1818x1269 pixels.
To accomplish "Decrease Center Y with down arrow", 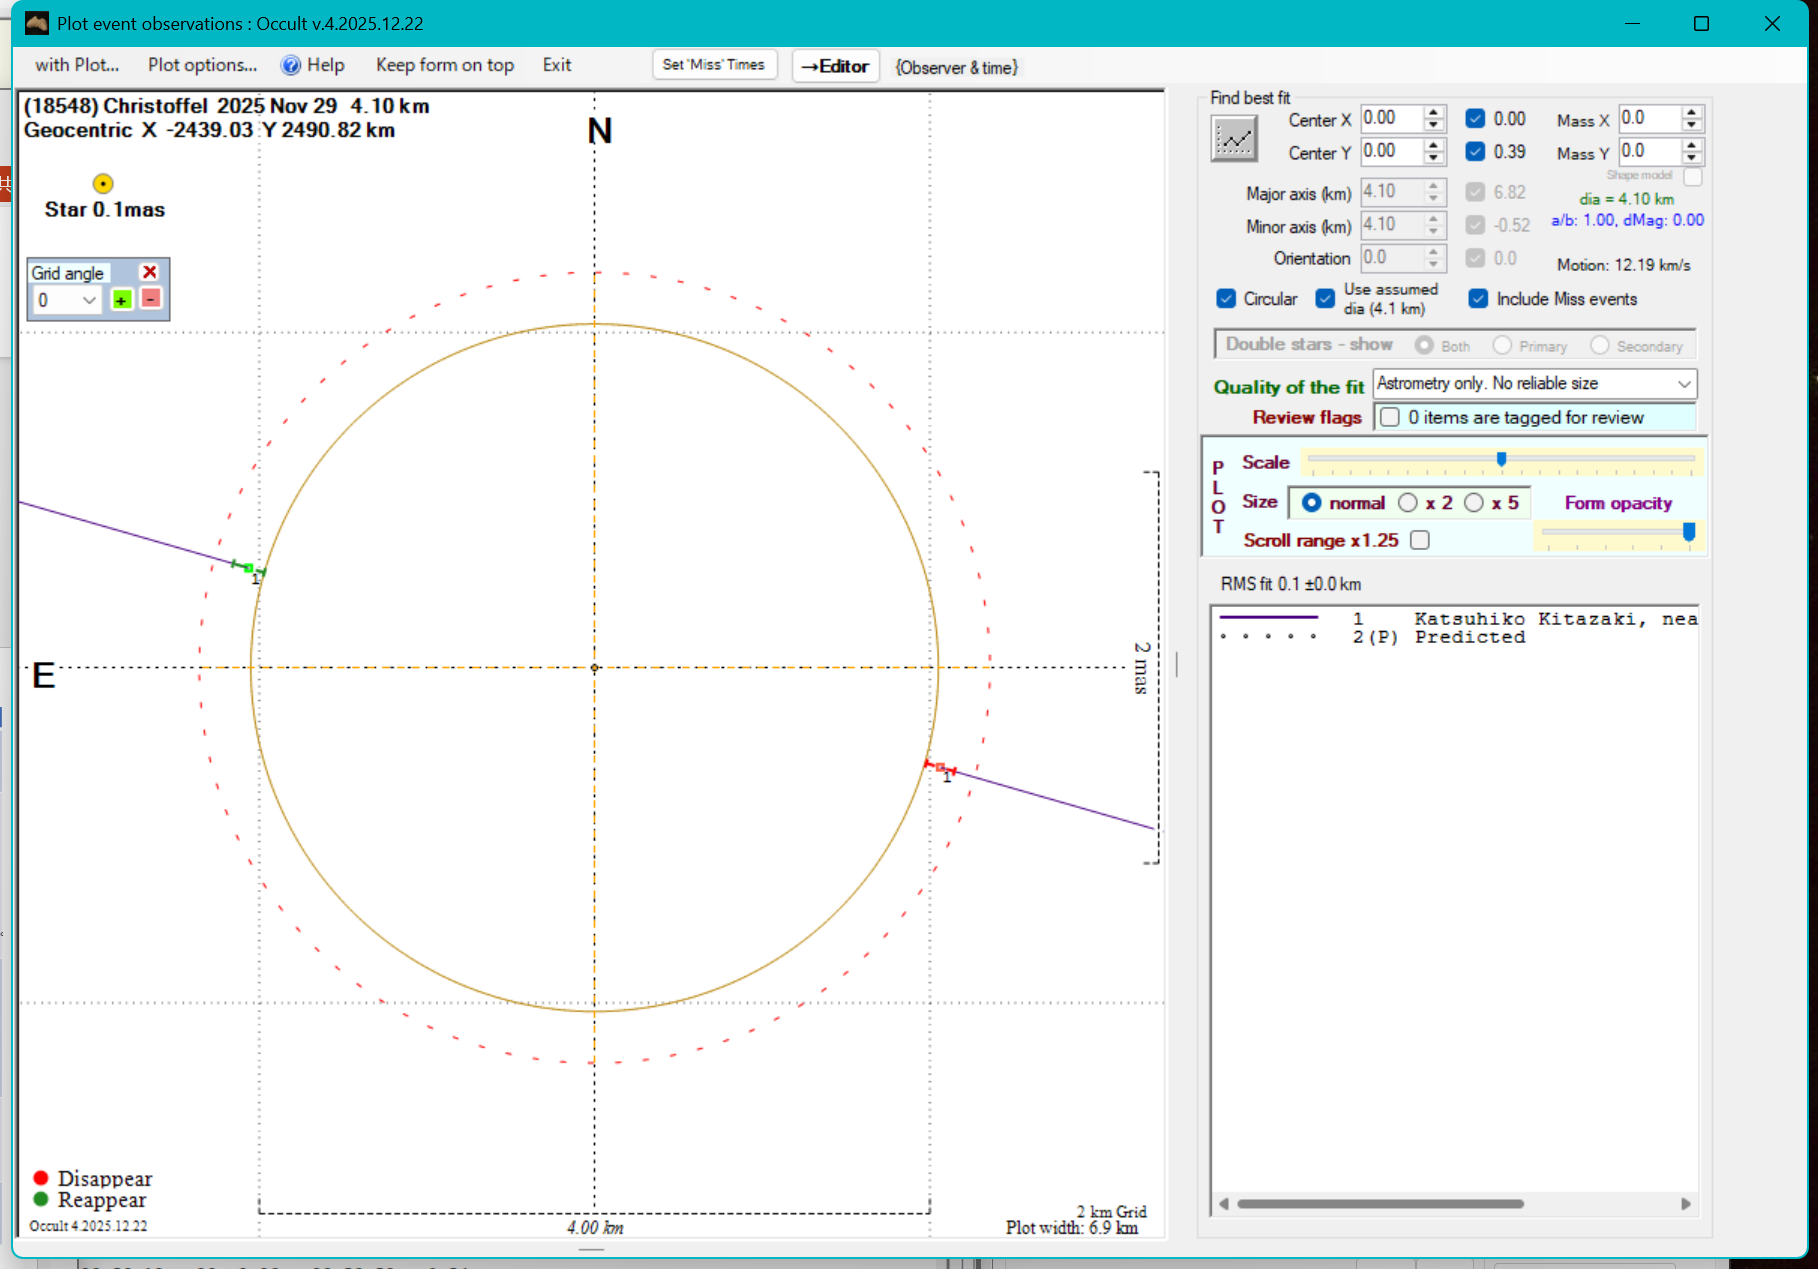I will (x=1434, y=158).
